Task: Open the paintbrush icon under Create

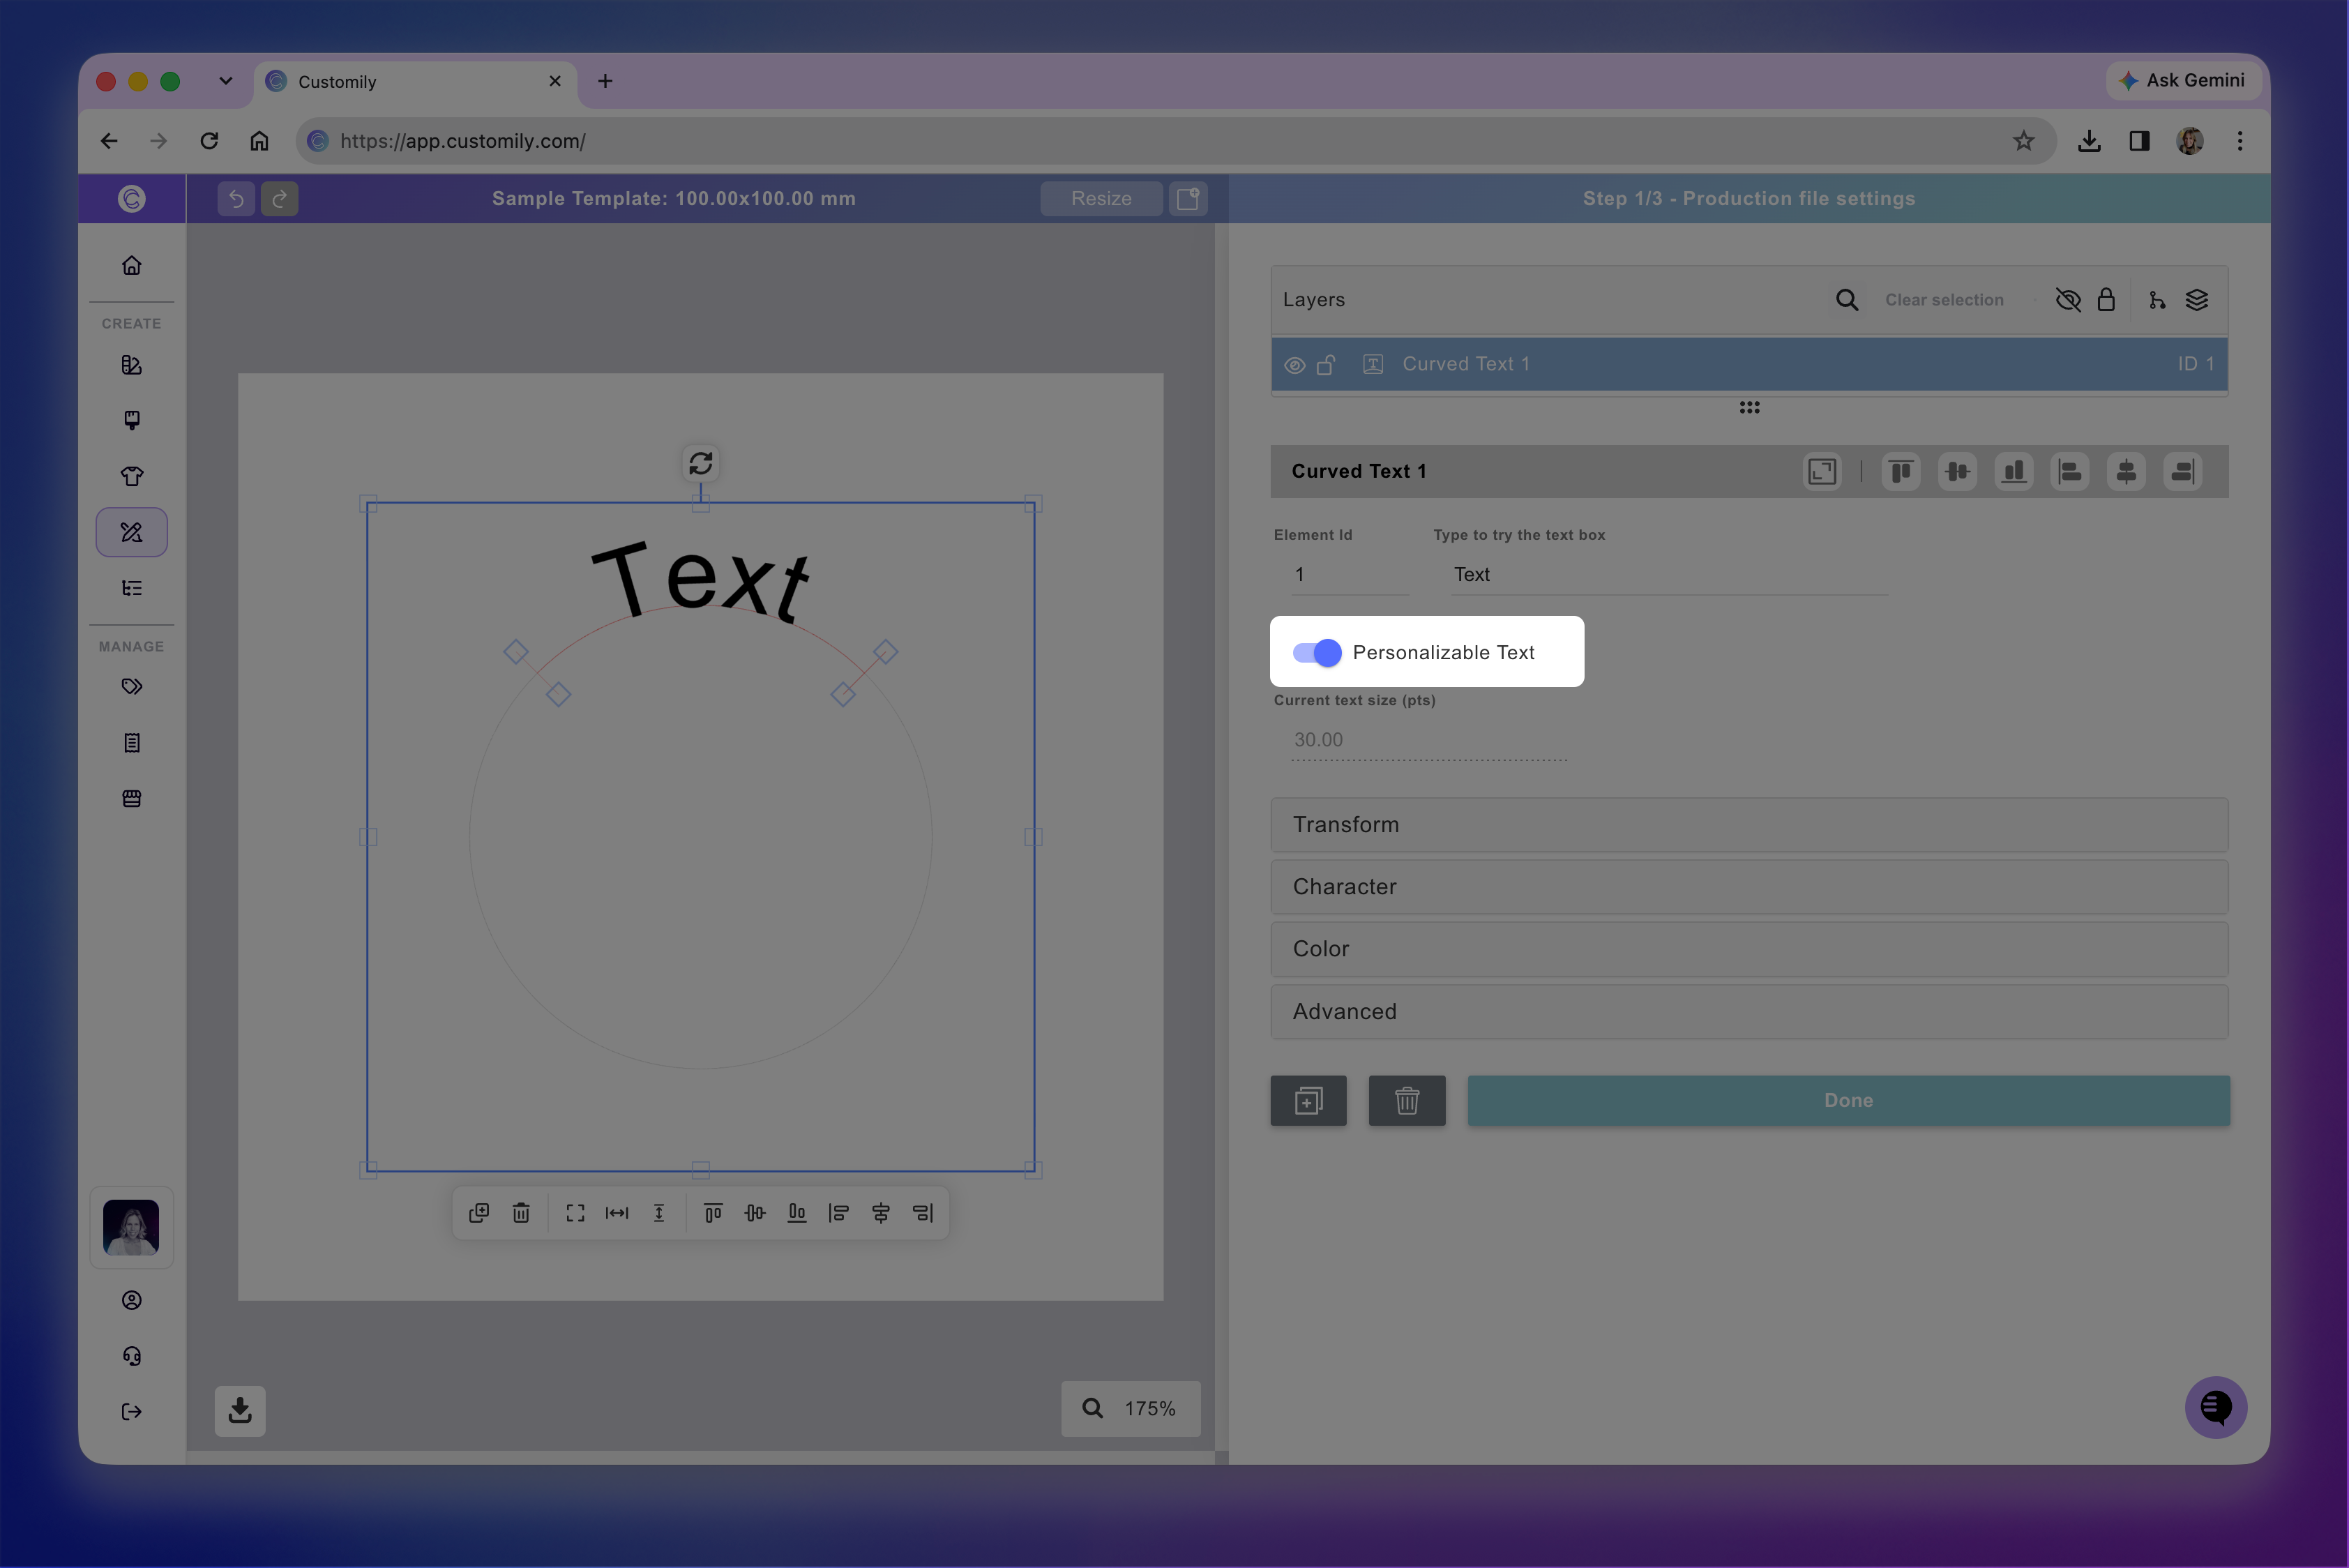Action: tap(132, 420)
